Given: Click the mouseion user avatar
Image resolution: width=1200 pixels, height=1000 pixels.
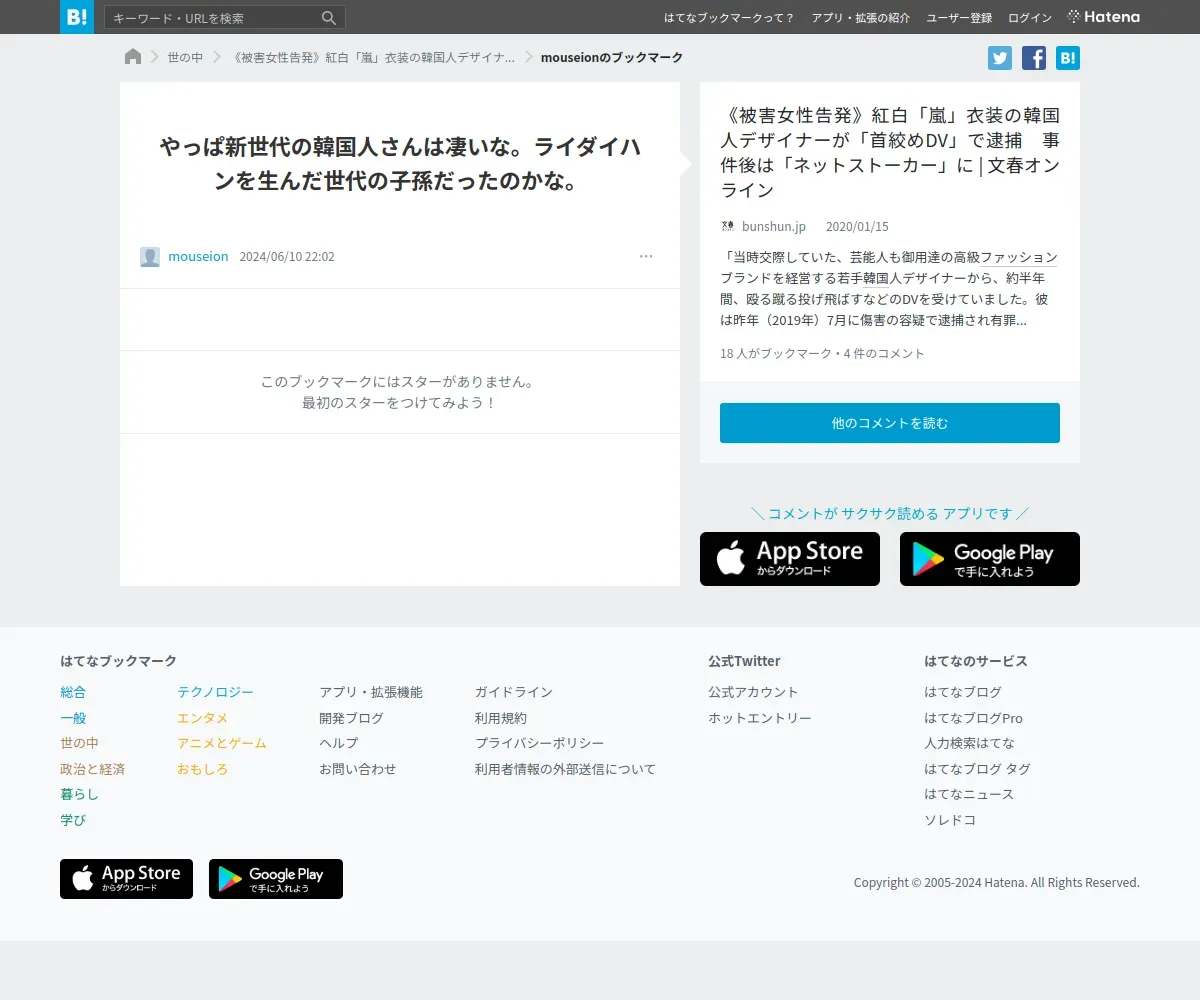Looking at the screenshot, I should [150, 257].
